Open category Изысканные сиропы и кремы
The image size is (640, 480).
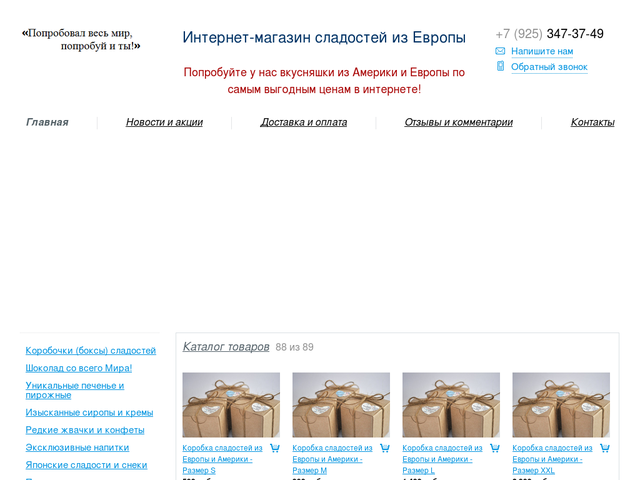click(x=89, y=413)
